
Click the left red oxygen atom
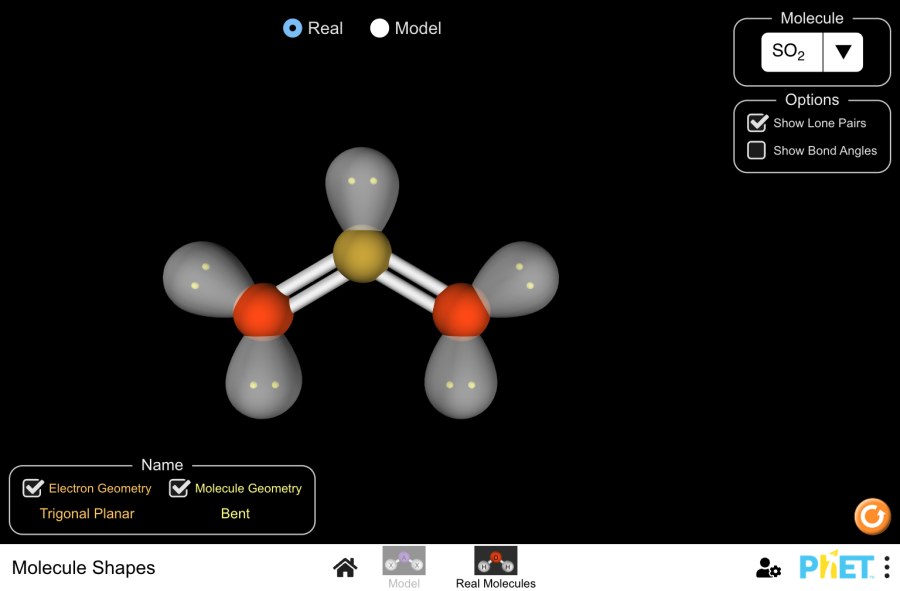(x=263, y=311)
